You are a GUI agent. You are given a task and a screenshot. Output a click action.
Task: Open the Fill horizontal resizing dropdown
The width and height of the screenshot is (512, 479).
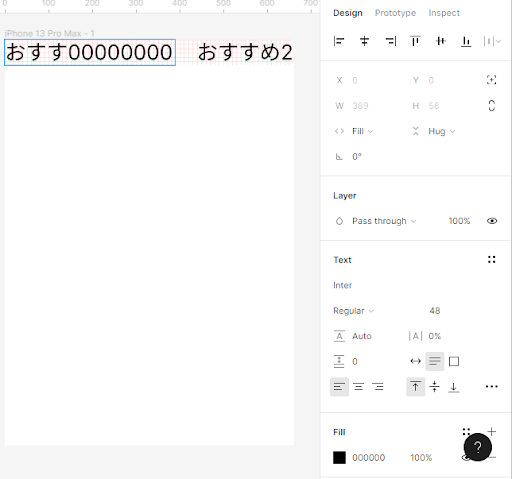click(x=363, y=131)
